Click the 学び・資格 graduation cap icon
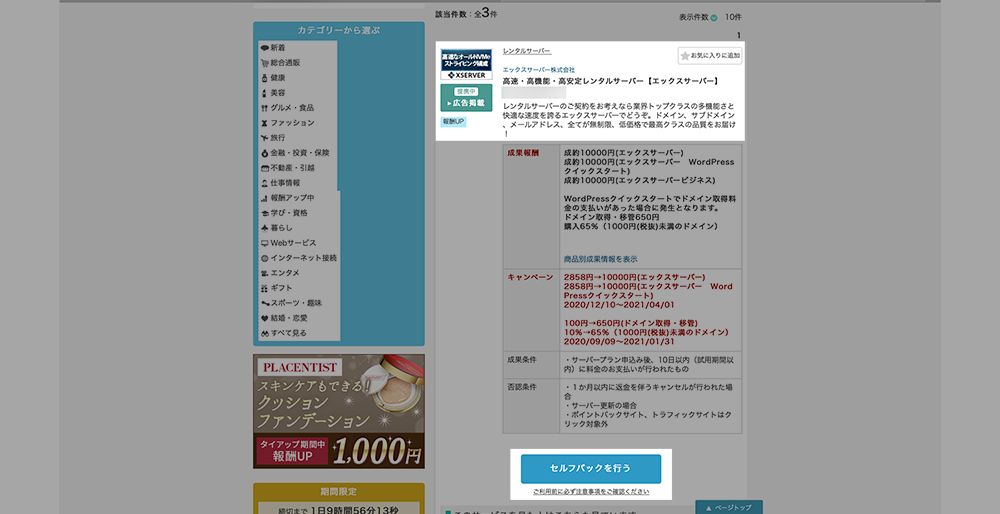The width and height of the screenshot is (1000, 514). tap(265, 213)
